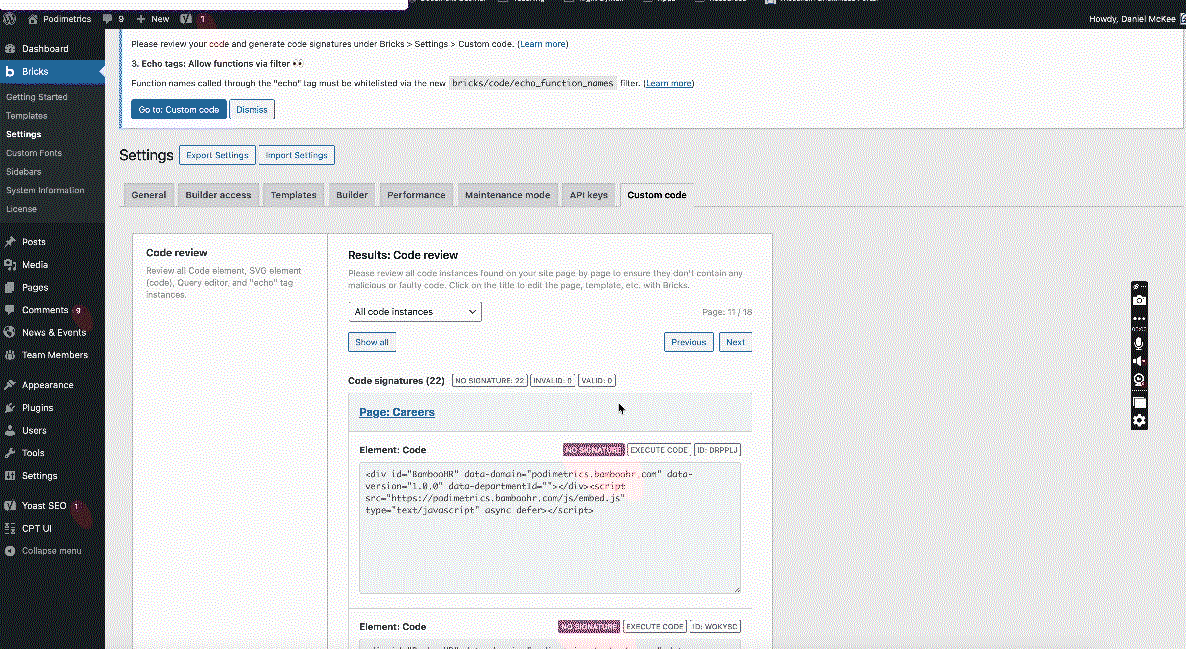This screenshot has width=1186, height=649.
Task: Open Sidebars in the Bricks submenu
Action: (x=23, y=172)
